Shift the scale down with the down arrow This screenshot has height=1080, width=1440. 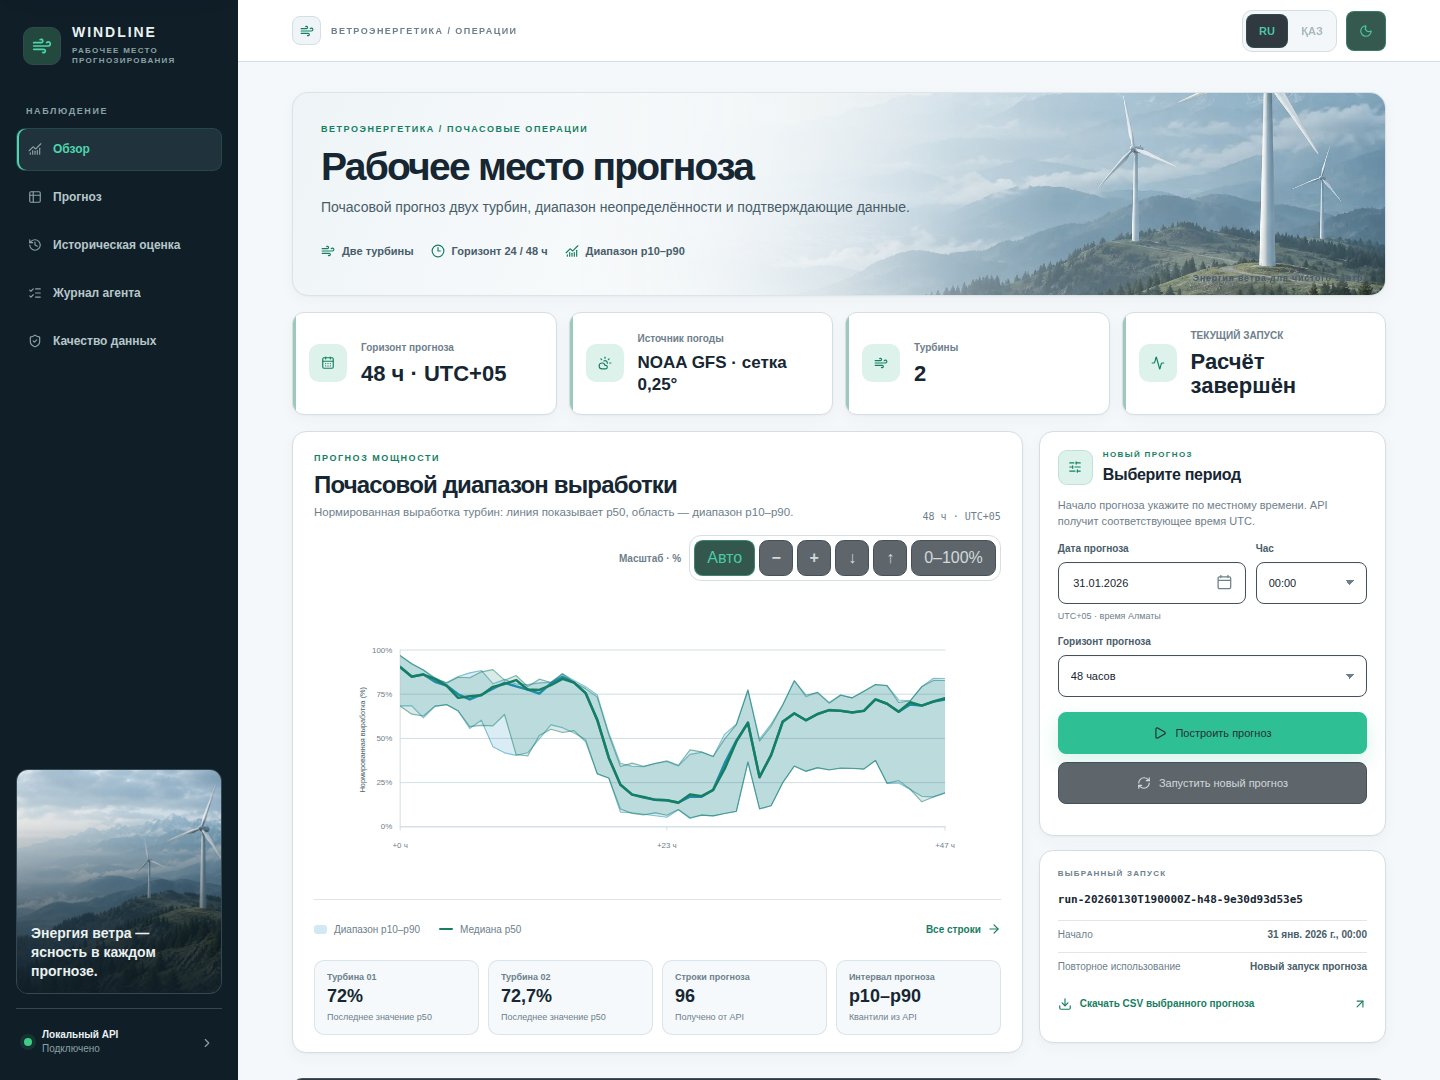pos(852,558)
